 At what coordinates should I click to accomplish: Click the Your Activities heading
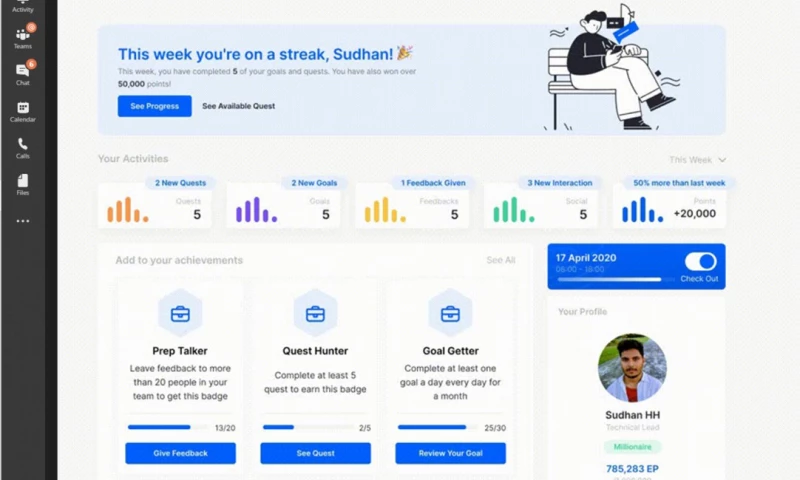[x=133, y=159]
